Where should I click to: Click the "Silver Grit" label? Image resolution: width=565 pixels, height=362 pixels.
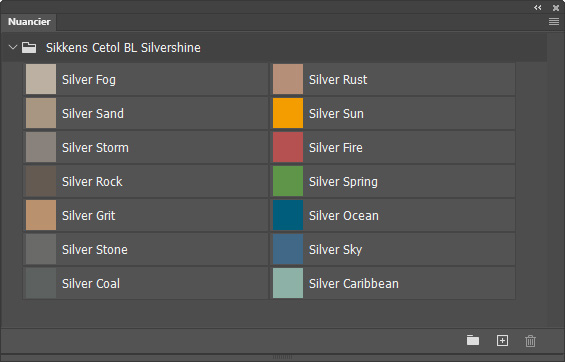tap(89, 215)
